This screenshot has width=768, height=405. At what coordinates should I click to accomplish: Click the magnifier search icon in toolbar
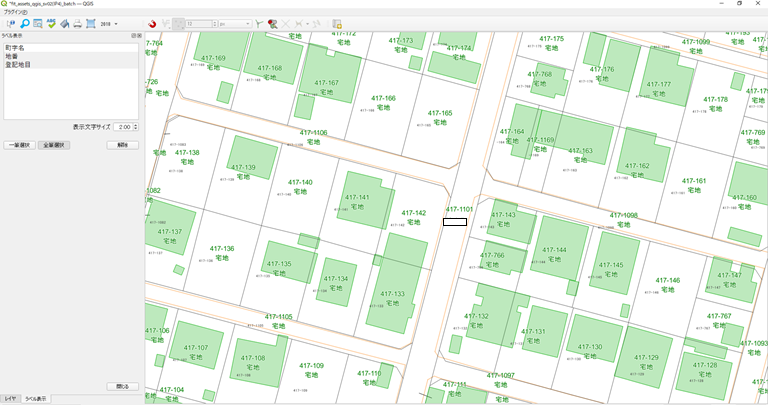pos(24,23)
